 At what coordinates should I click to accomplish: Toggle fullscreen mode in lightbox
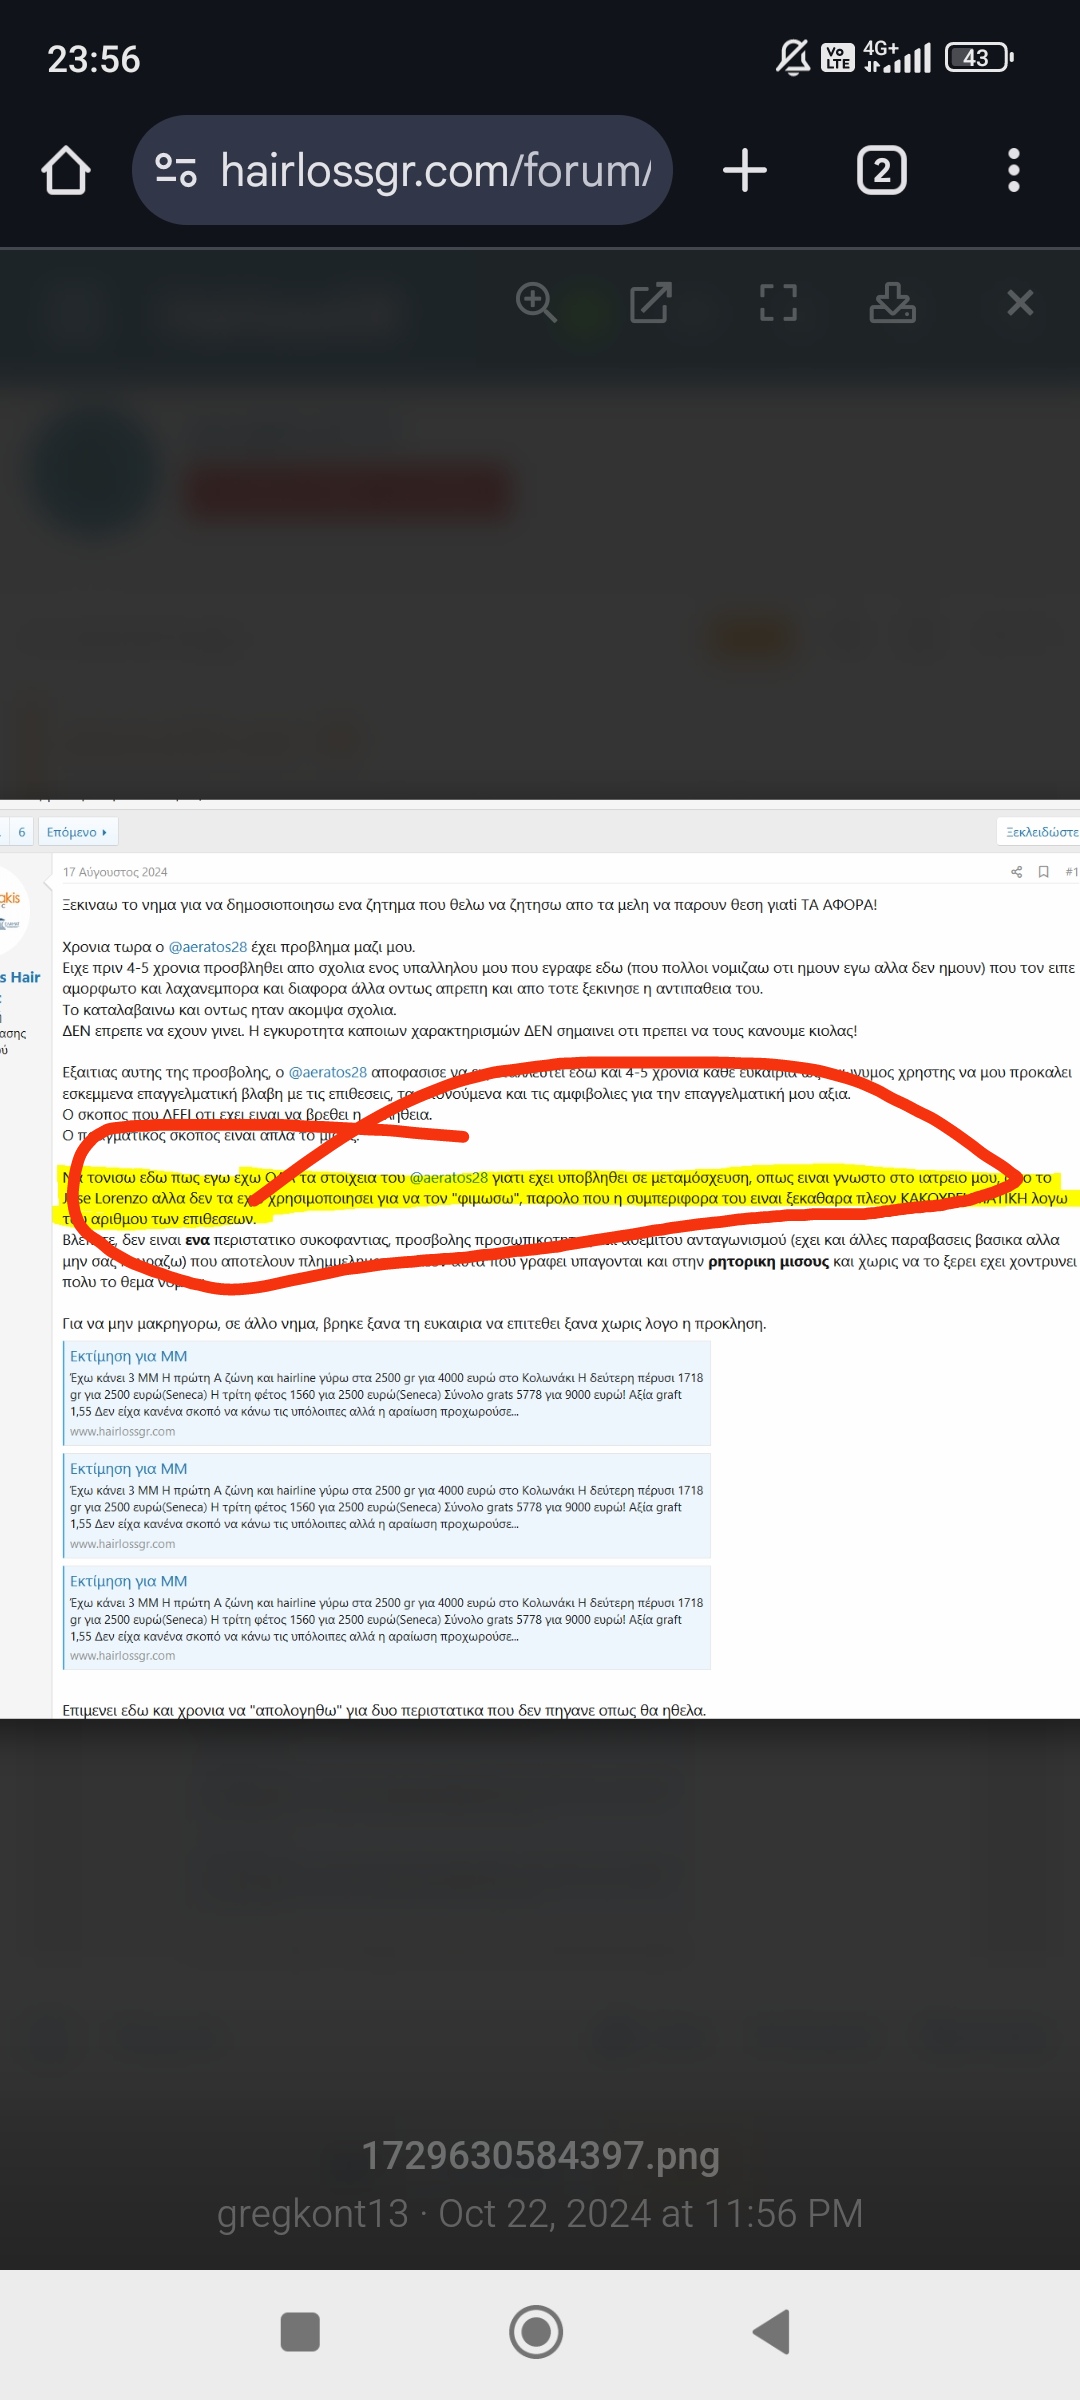tap(778, 302)
